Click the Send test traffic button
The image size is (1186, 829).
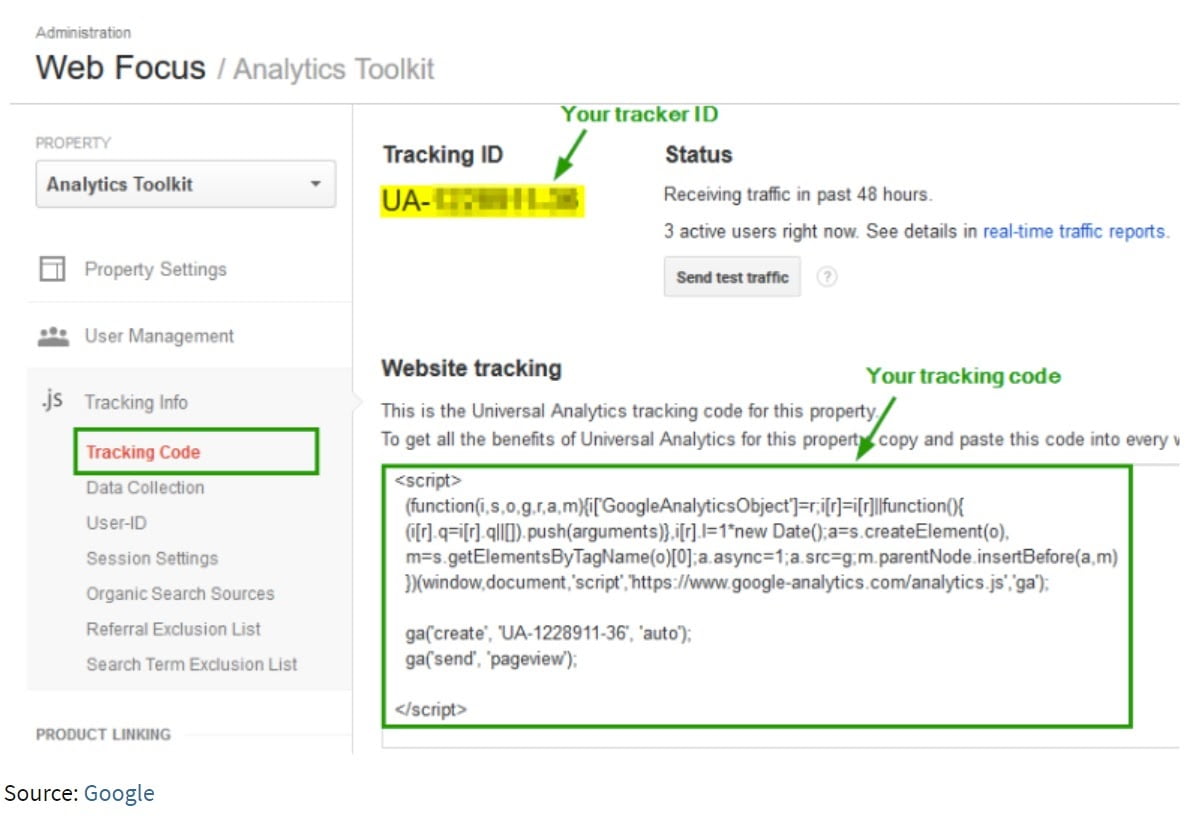pos(732,277)
